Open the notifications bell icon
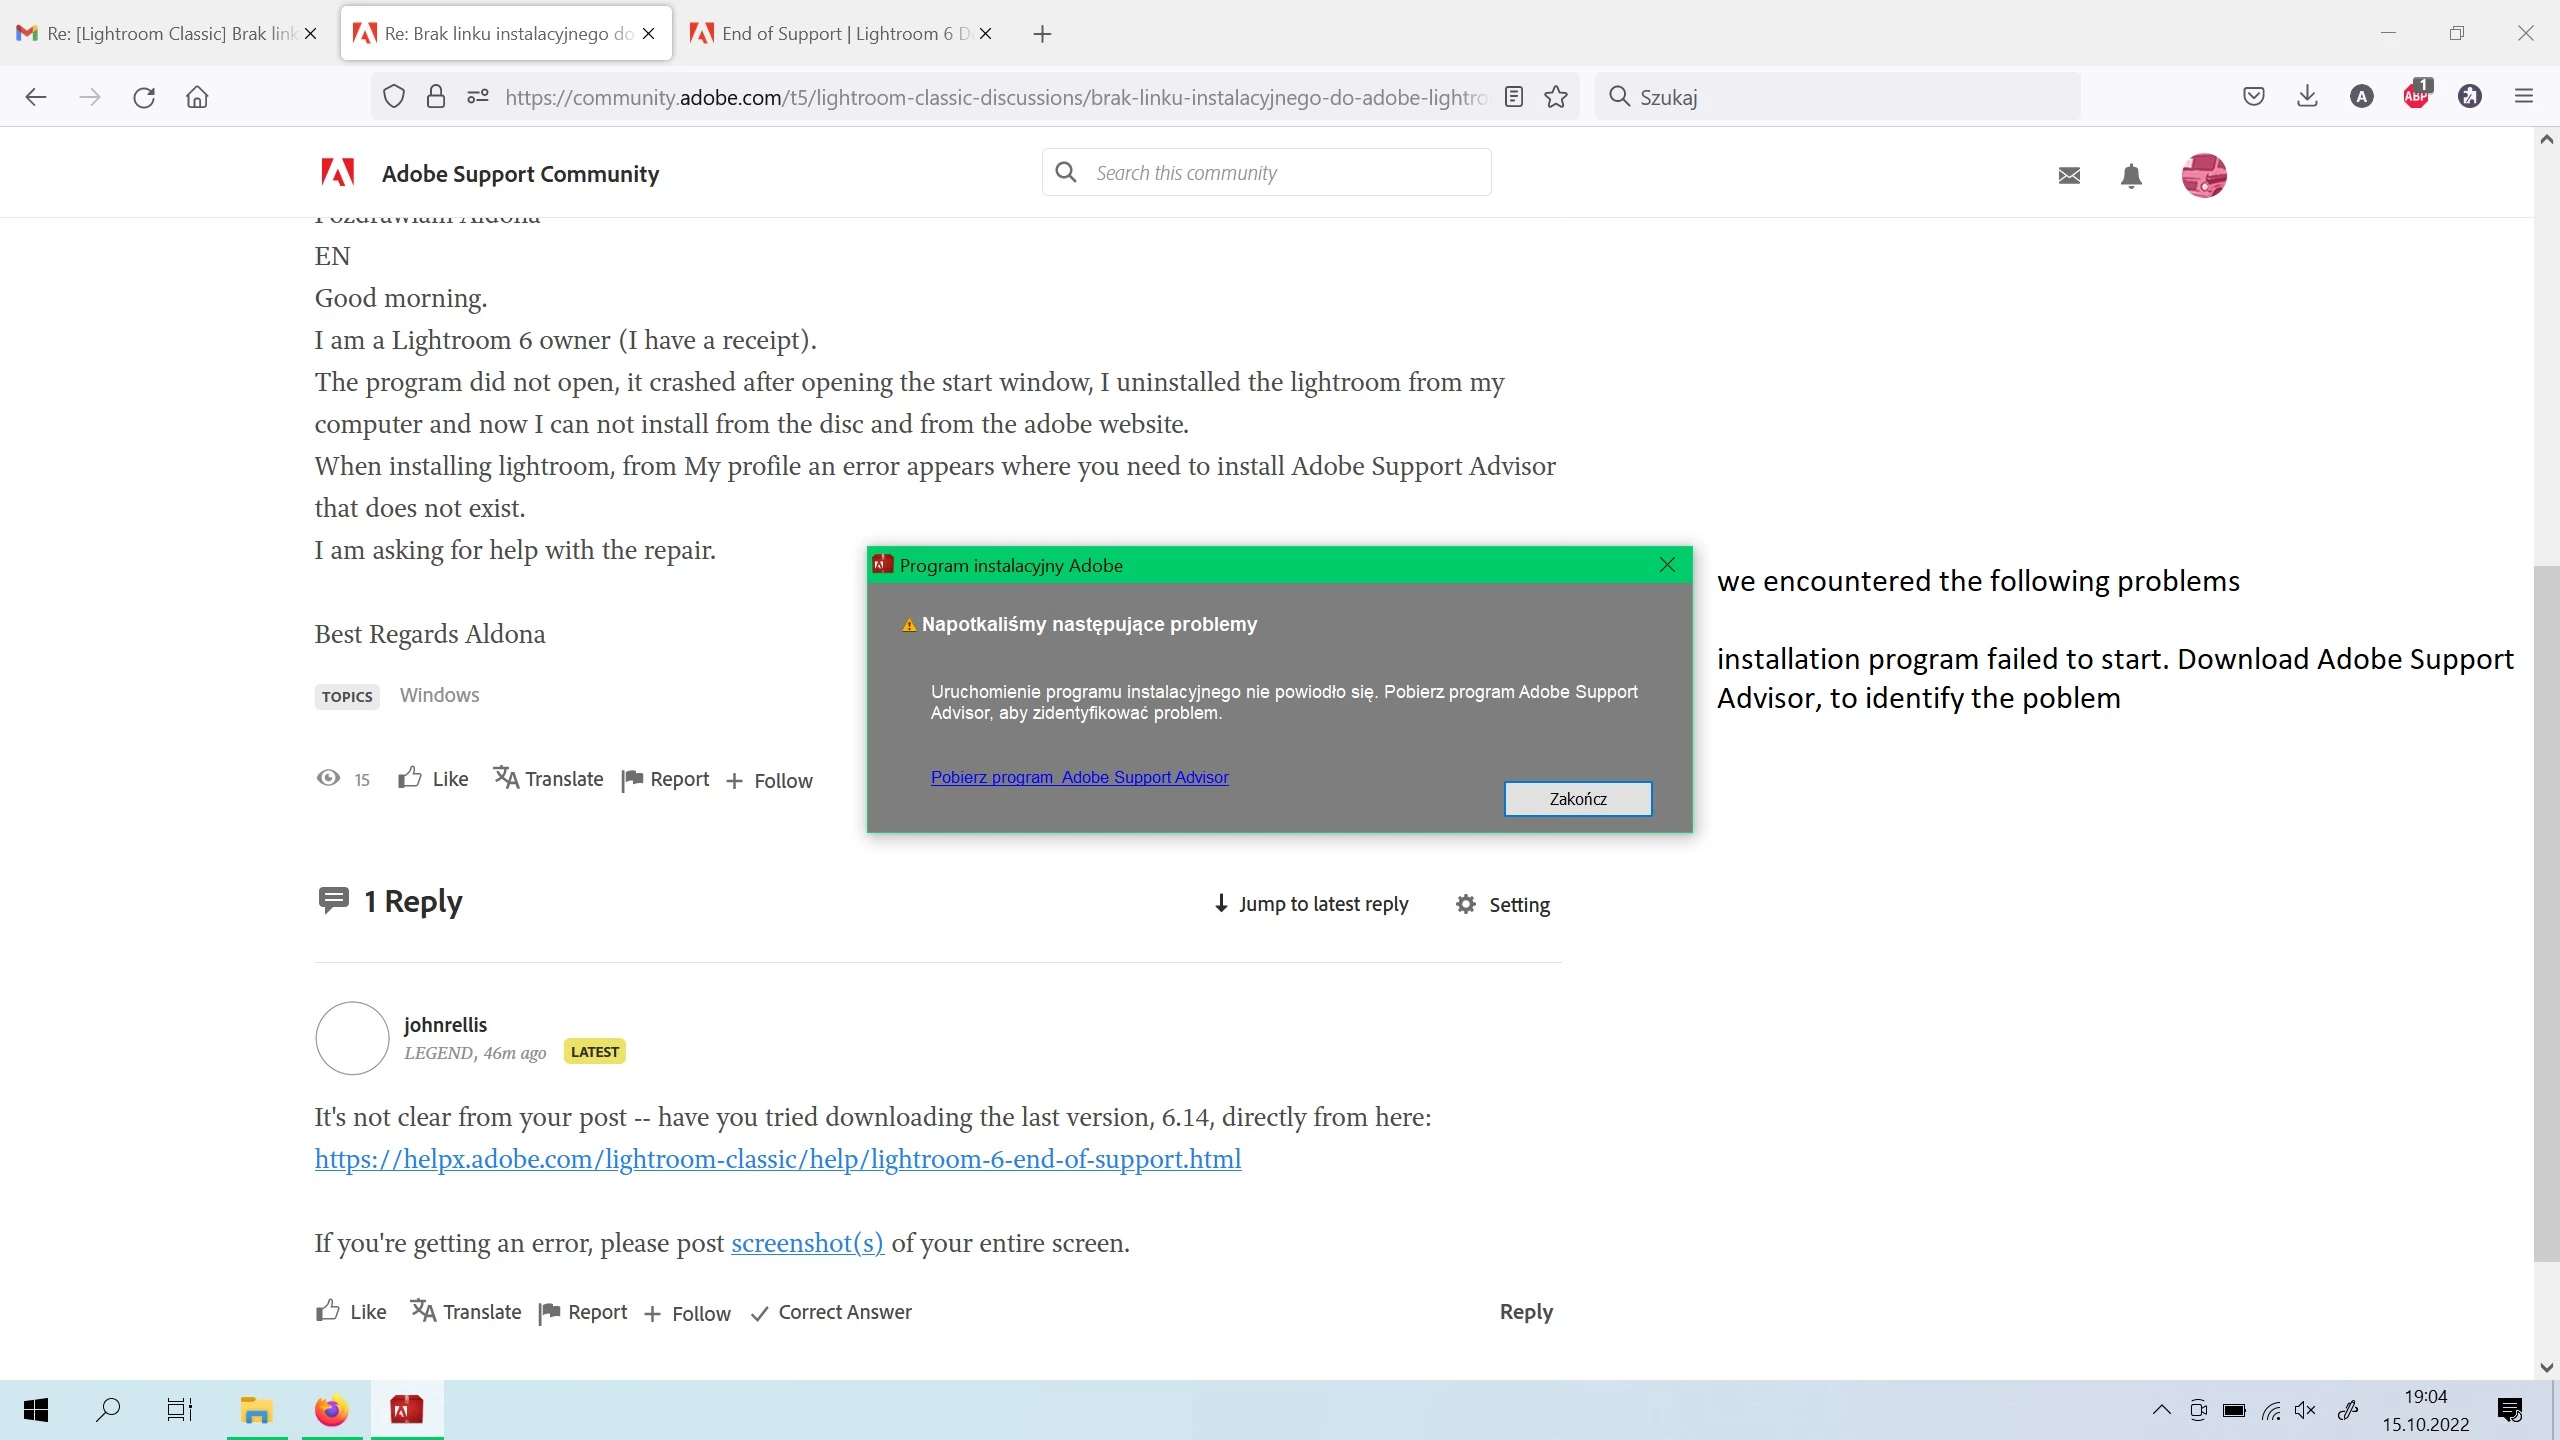Screen dimensions: 2560x1440 coord(2131,176)
